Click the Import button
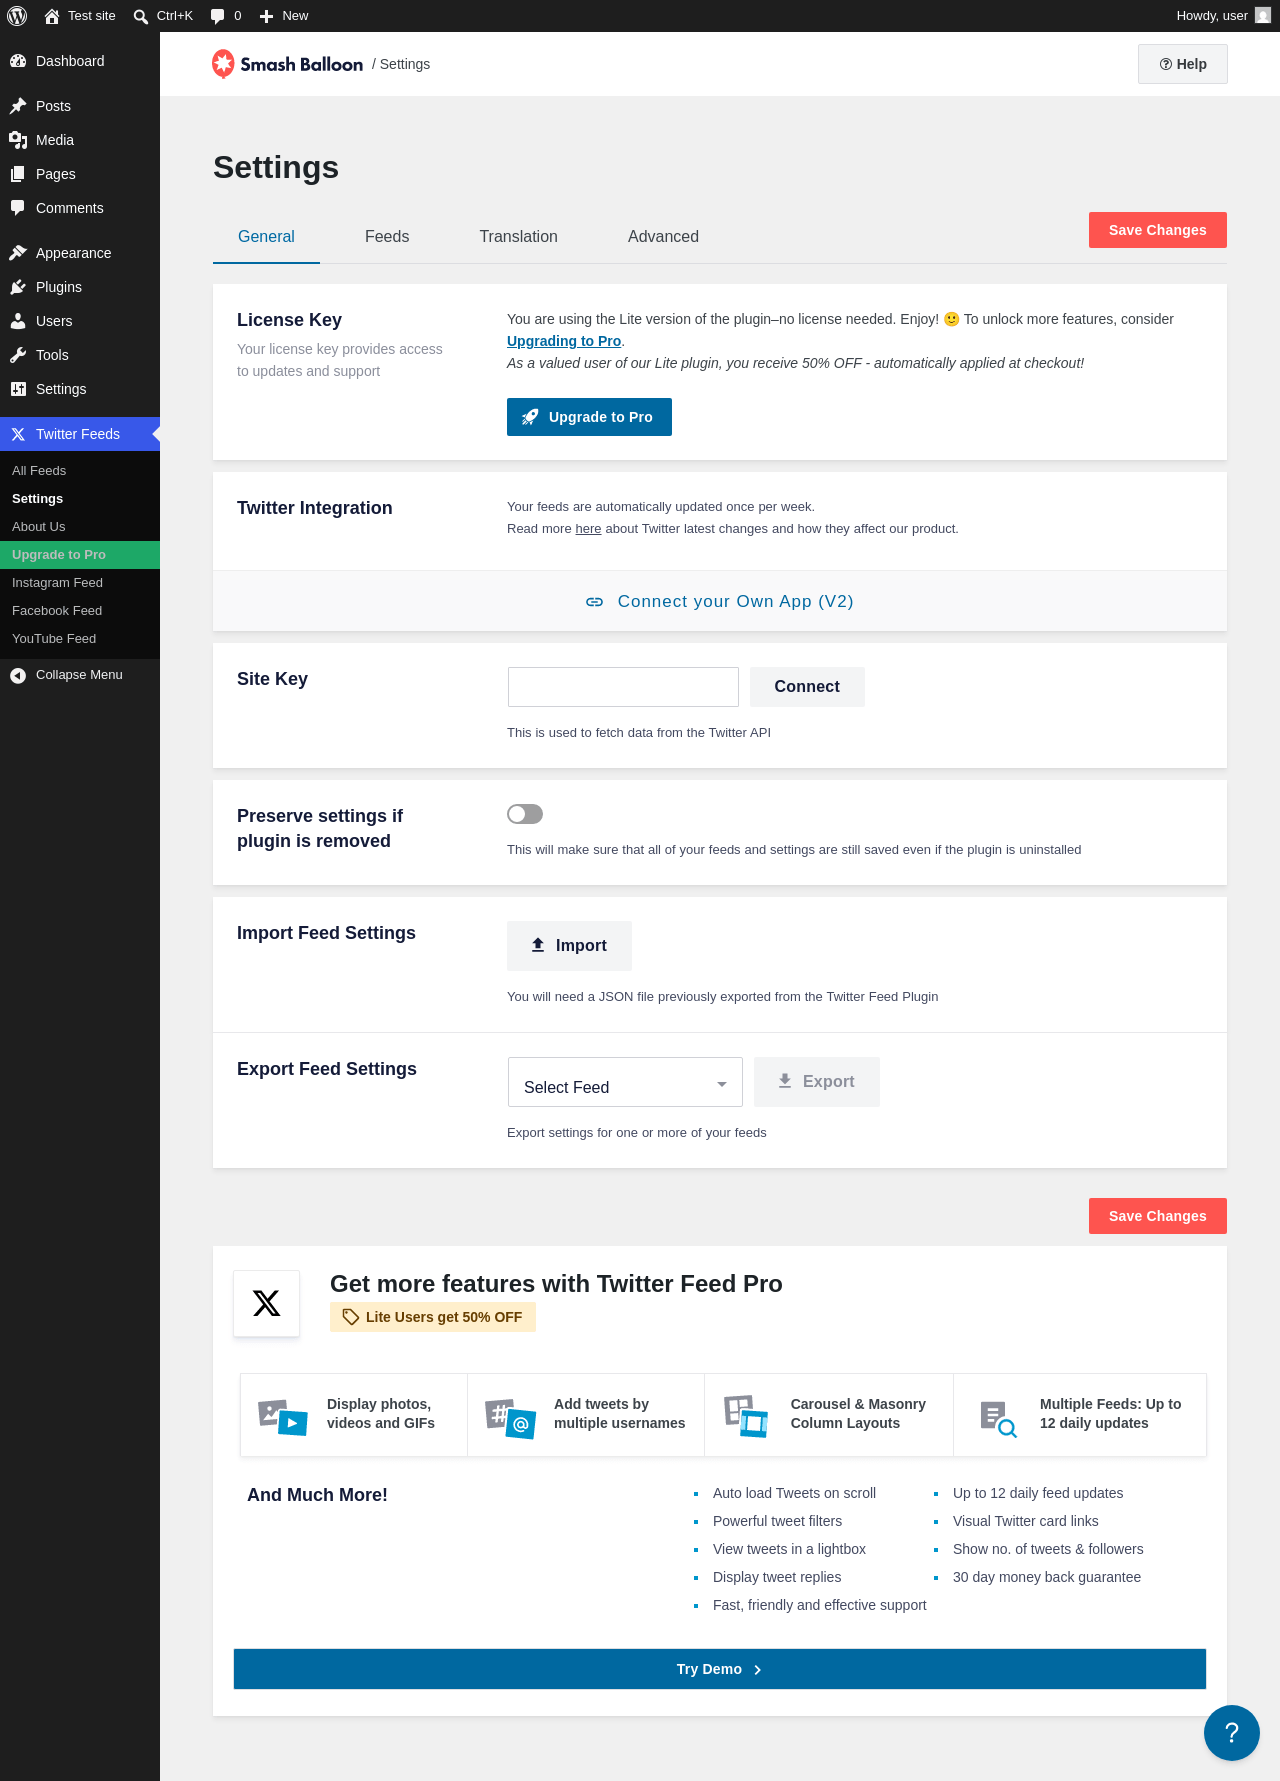Image resolution: width=1280 pixels, height=1781 pixels. pyautogui.click(x=569, y=946)
